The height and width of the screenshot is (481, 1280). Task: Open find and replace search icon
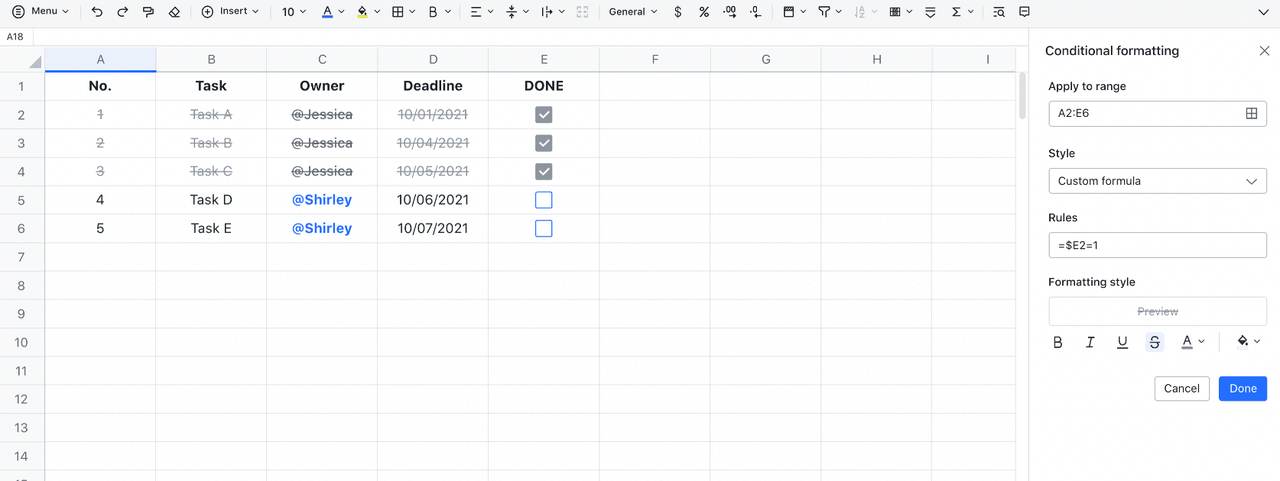click(998, 12)
